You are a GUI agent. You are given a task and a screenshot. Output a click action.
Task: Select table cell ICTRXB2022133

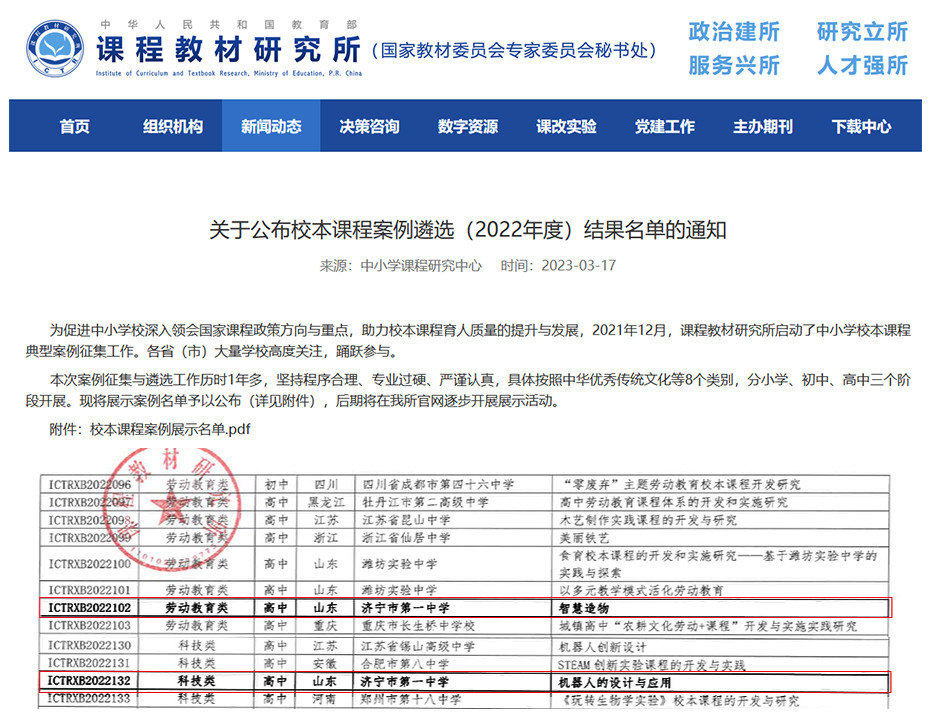coord(90,699)
